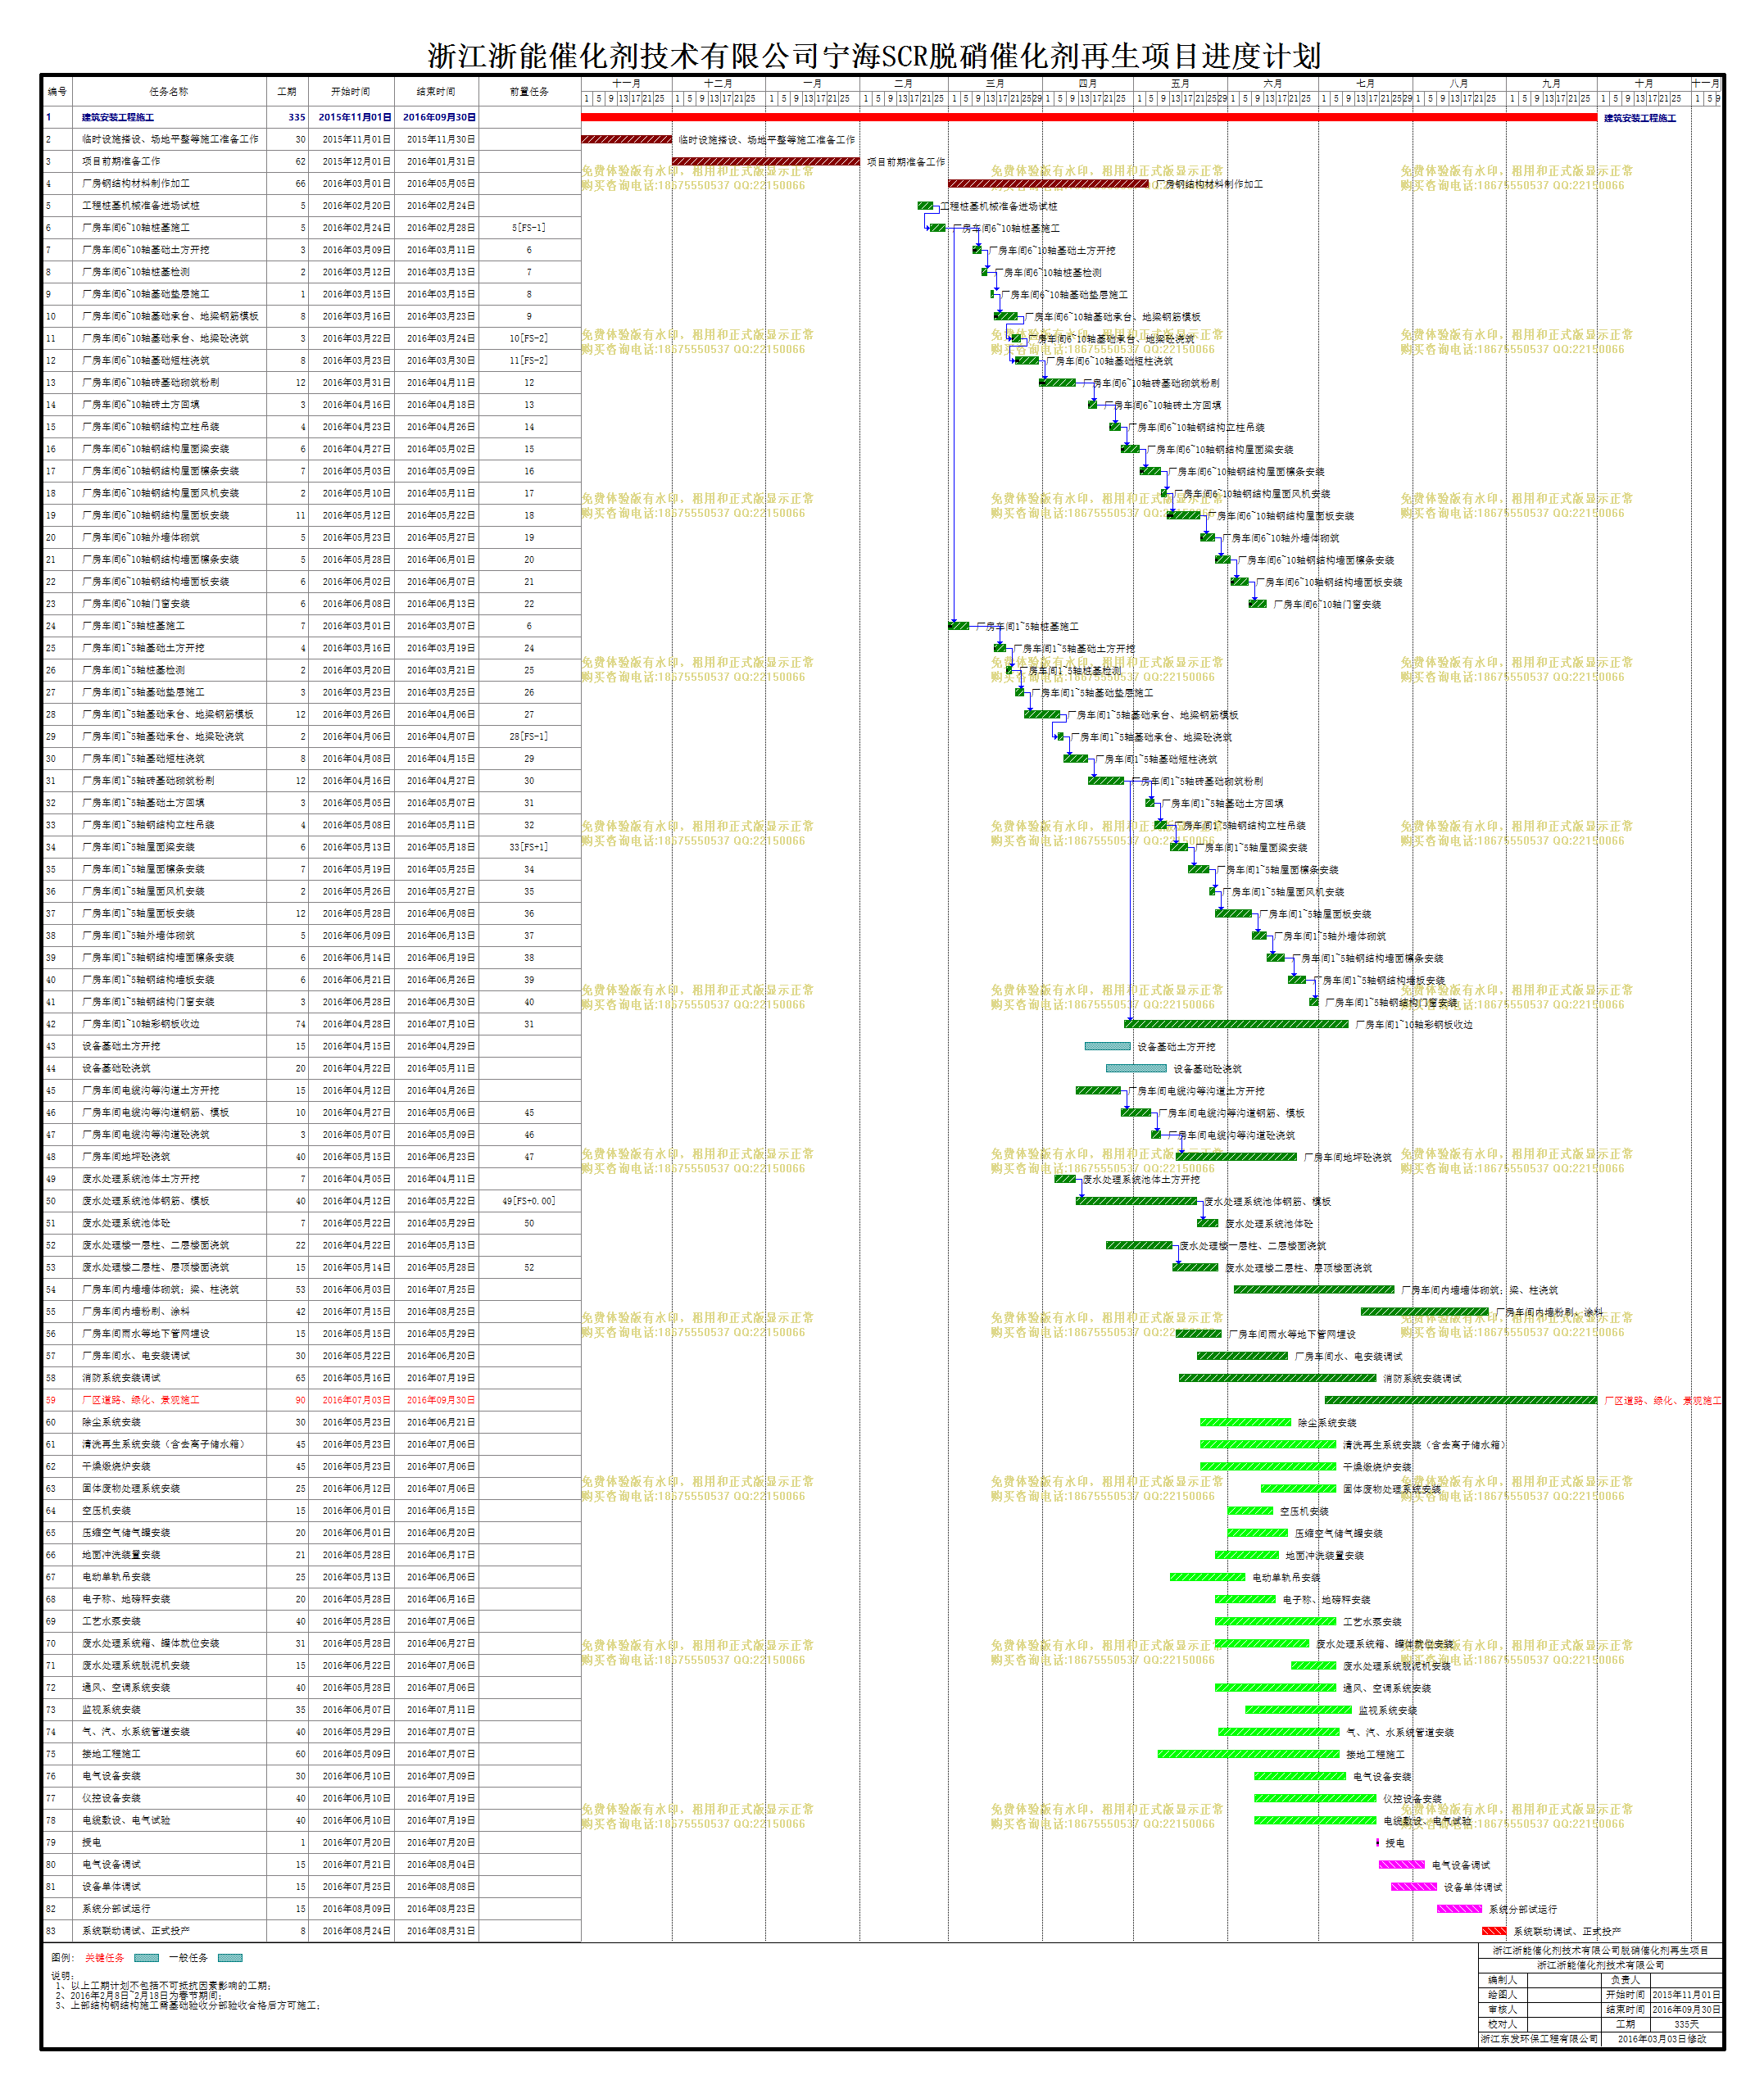The width and height of the screenshot is (1764, 2089).
Task: Click the red summary bar for 建筑安装工程施工
Action: pos(1089,117)
